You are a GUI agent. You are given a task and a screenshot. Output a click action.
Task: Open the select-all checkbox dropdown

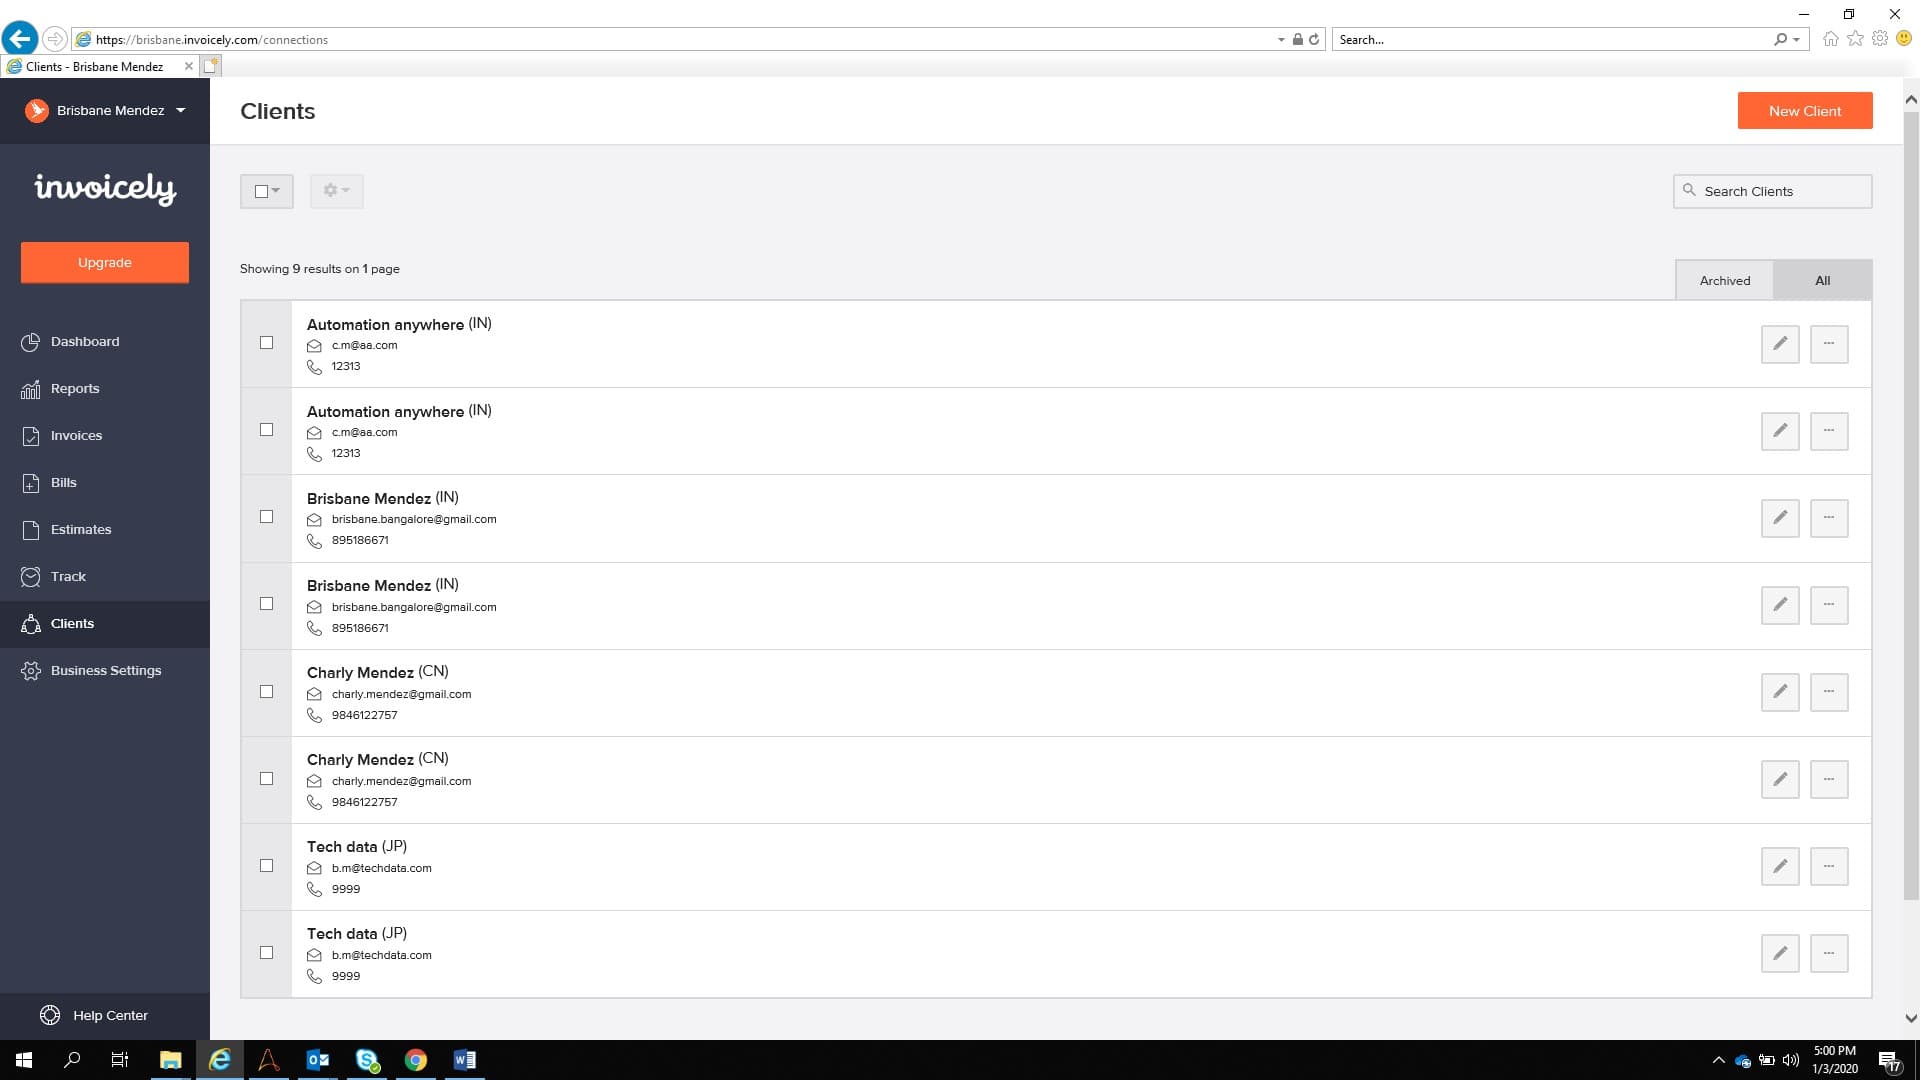(x=267, y=191)
